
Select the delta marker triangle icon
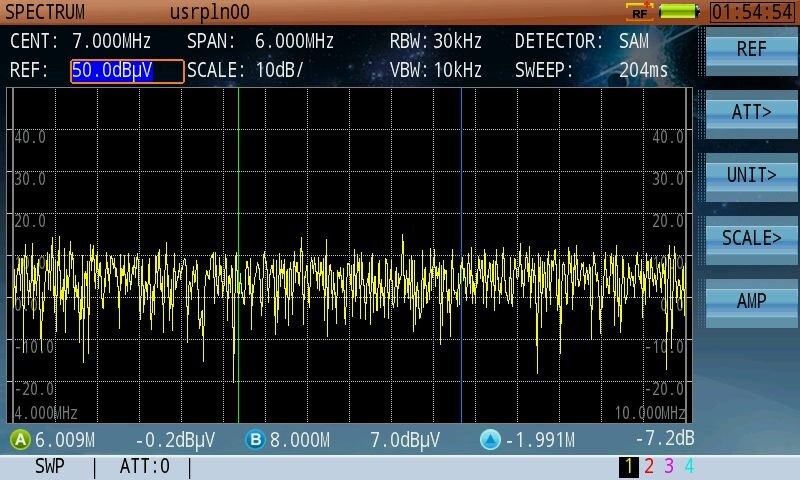(x=490, y=440)
